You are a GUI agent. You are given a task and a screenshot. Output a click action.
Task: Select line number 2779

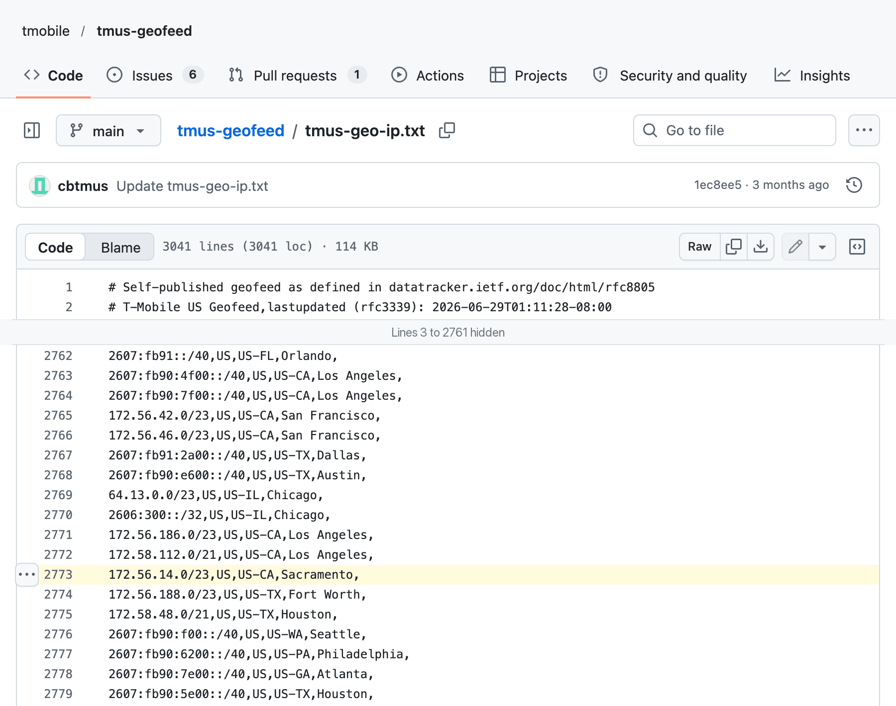pyautogui.click(x=58, y=694)
